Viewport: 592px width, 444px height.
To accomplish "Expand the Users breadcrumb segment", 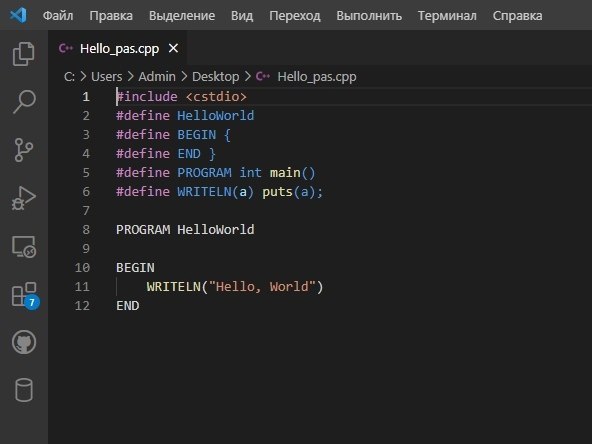I will tap(106, 77).
